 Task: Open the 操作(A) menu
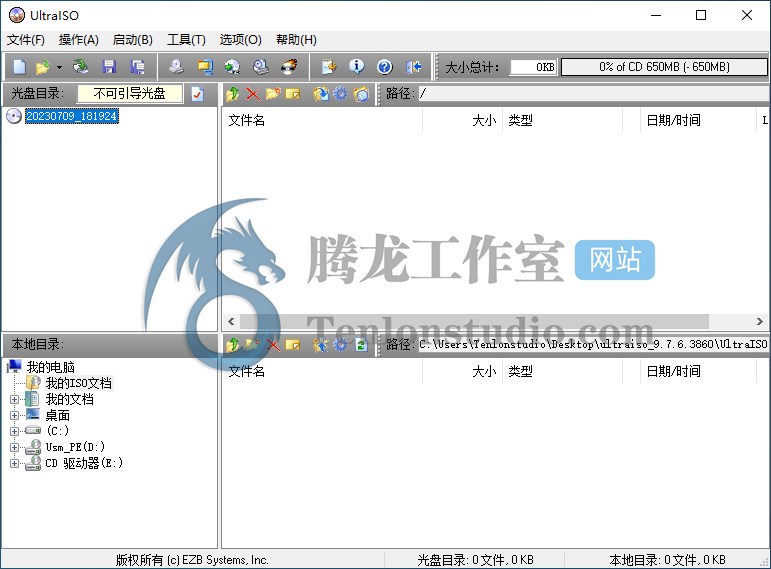point(79,40)
